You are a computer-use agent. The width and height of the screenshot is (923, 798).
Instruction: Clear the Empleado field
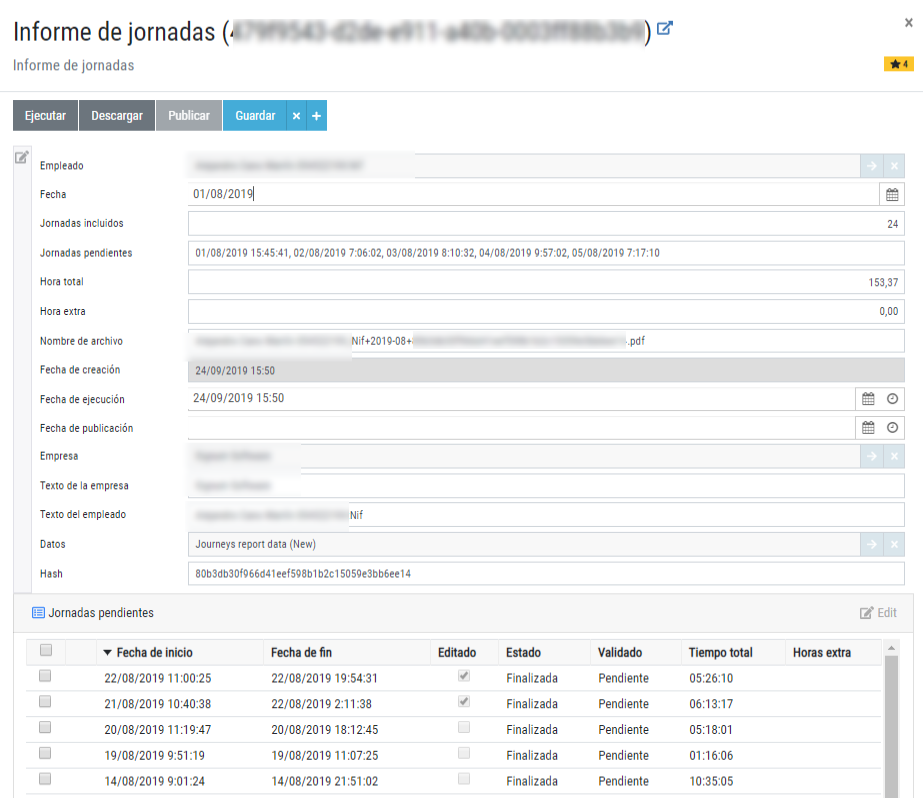click(894, 166)
